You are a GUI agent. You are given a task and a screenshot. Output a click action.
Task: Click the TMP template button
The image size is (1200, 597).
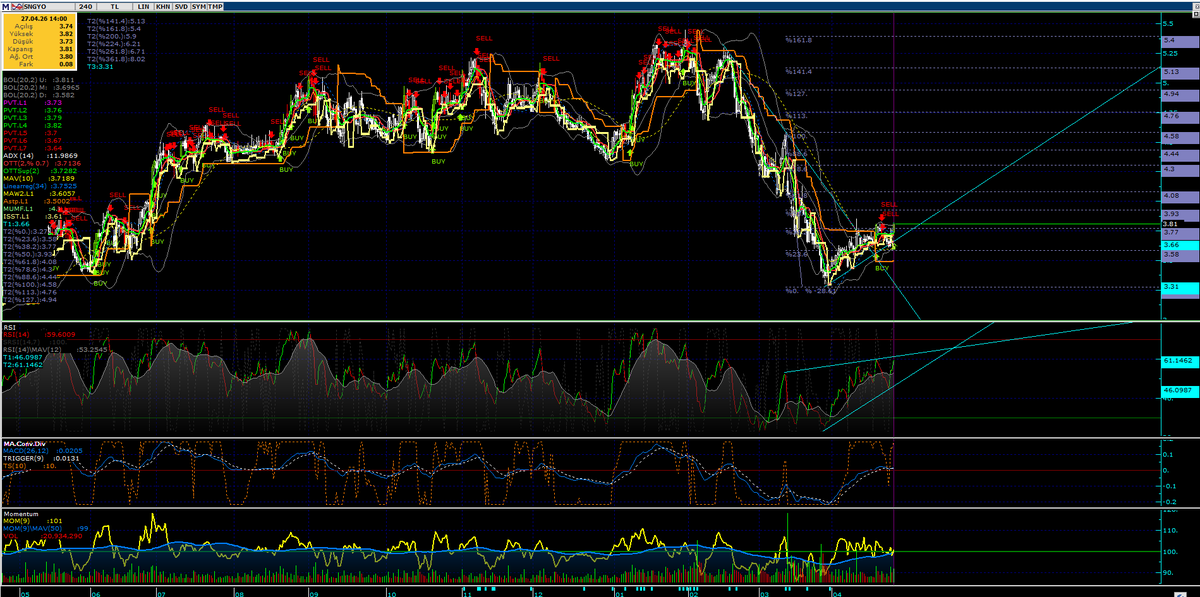(215, 7)
